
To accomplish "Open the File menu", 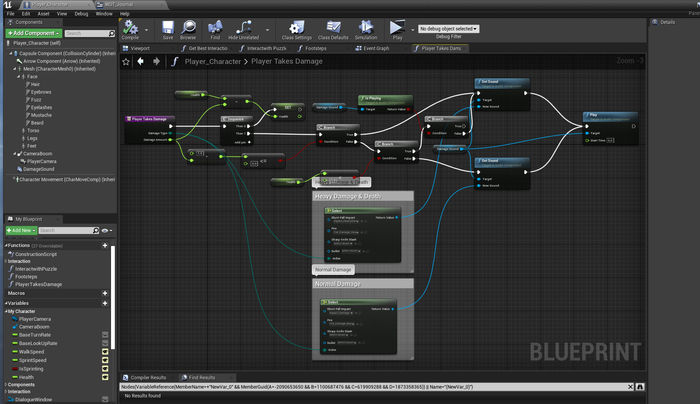I will tap(10, 14).
